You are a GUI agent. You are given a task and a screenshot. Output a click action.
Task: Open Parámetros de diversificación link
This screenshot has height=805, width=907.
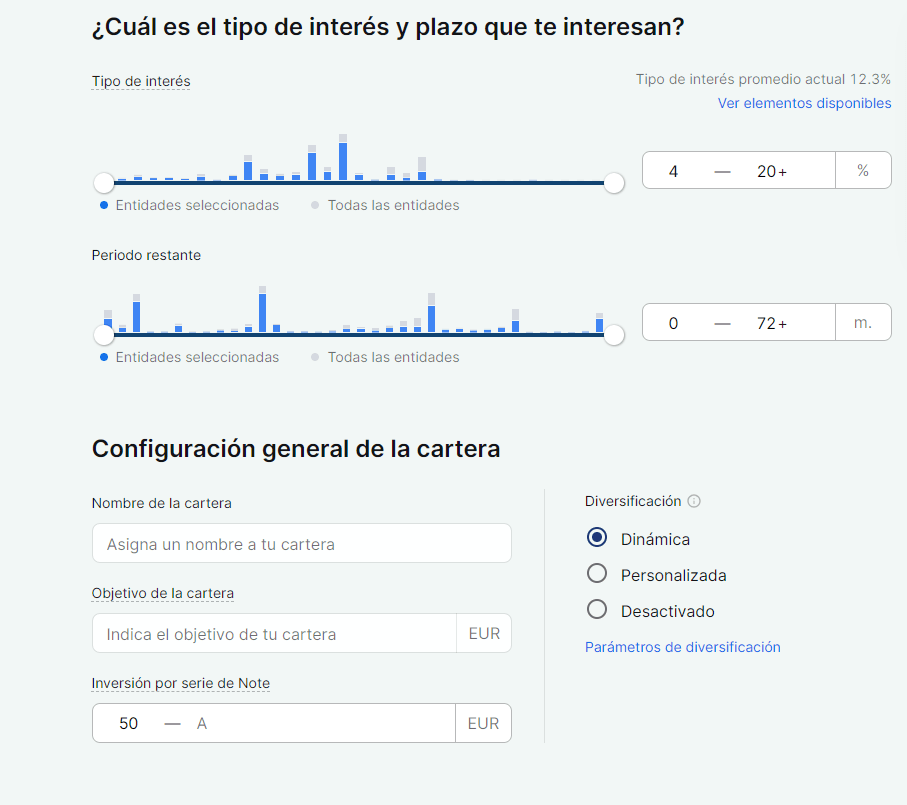point(682,647)
